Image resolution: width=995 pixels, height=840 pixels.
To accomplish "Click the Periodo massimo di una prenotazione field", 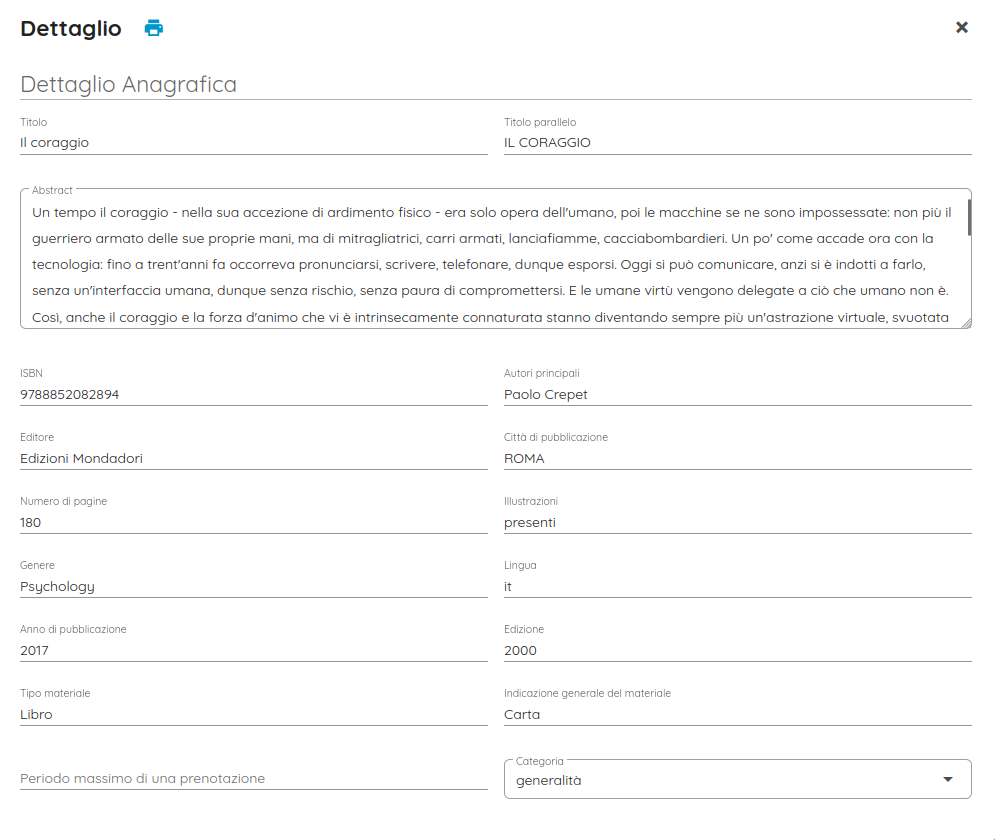I will (253, 778).
